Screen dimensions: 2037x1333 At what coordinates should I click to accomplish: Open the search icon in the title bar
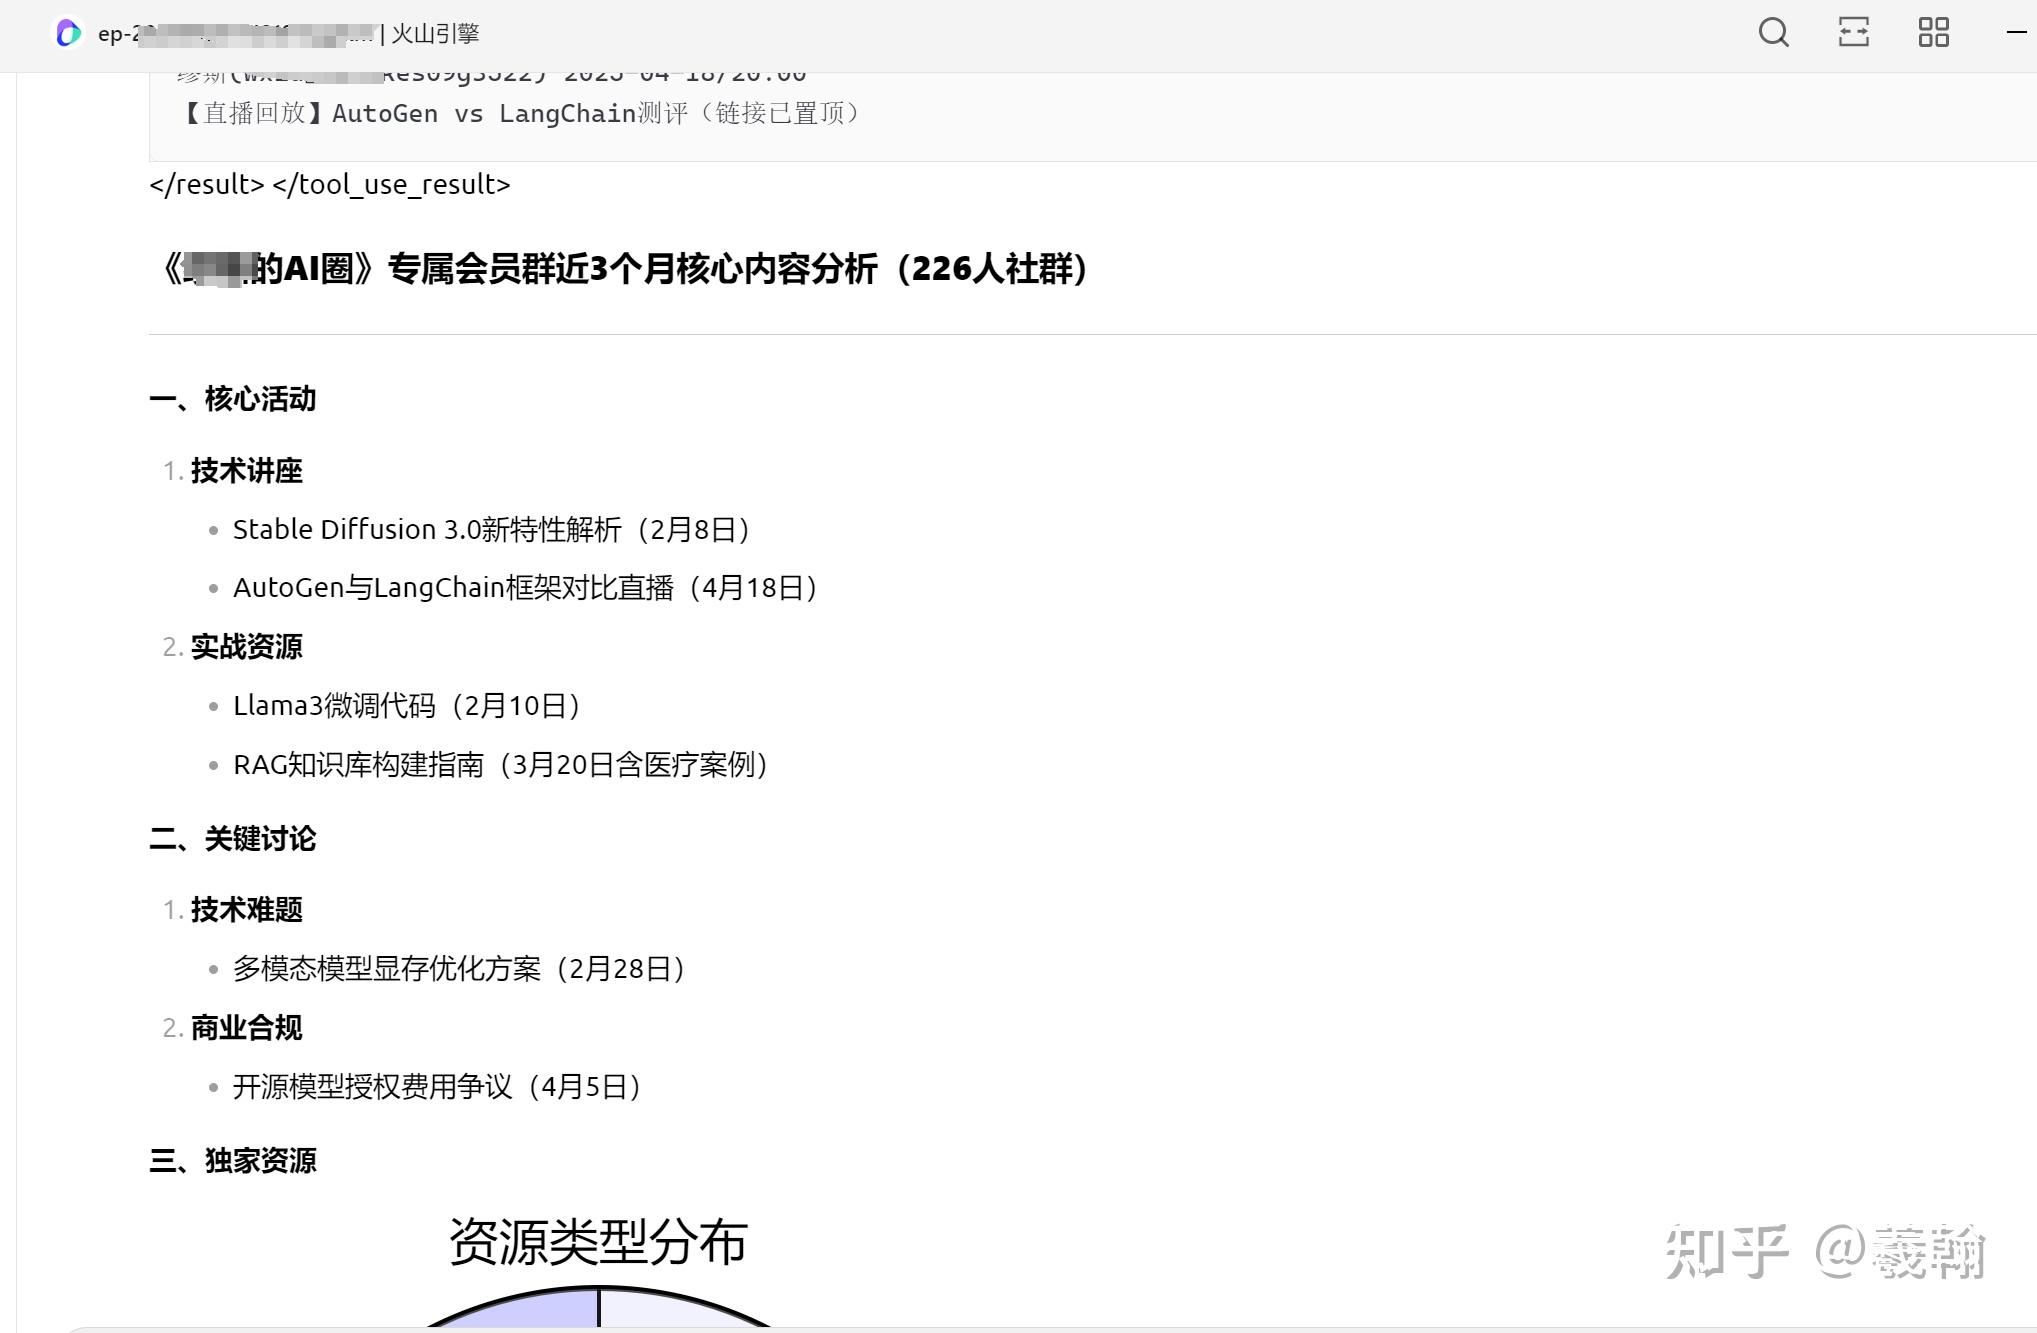tap(1774, 33)
